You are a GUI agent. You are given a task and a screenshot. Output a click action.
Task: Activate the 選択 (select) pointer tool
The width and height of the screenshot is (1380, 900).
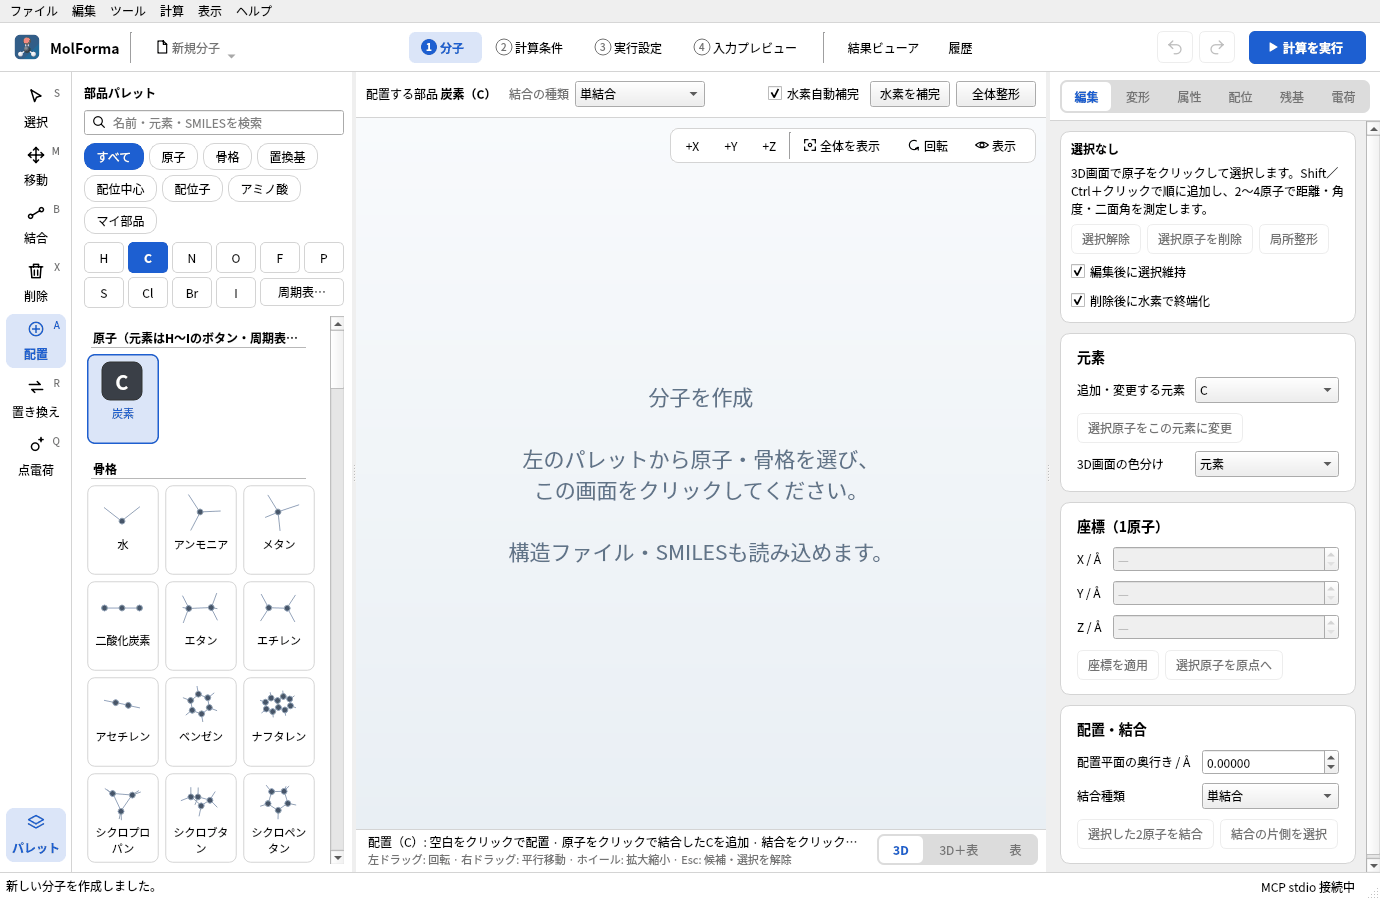coord(36,108)
